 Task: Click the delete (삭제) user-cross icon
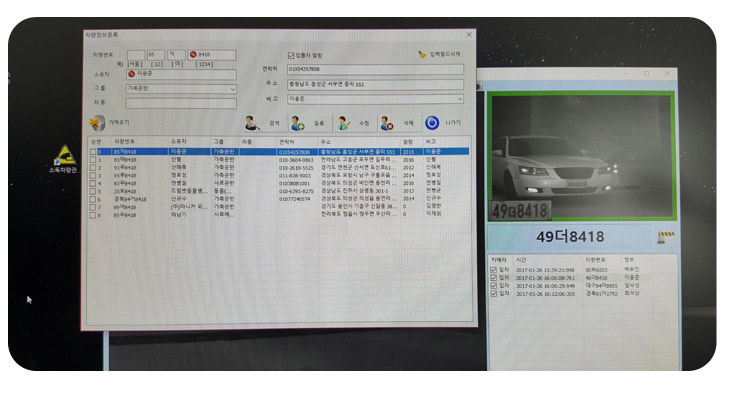coord(387,123)
